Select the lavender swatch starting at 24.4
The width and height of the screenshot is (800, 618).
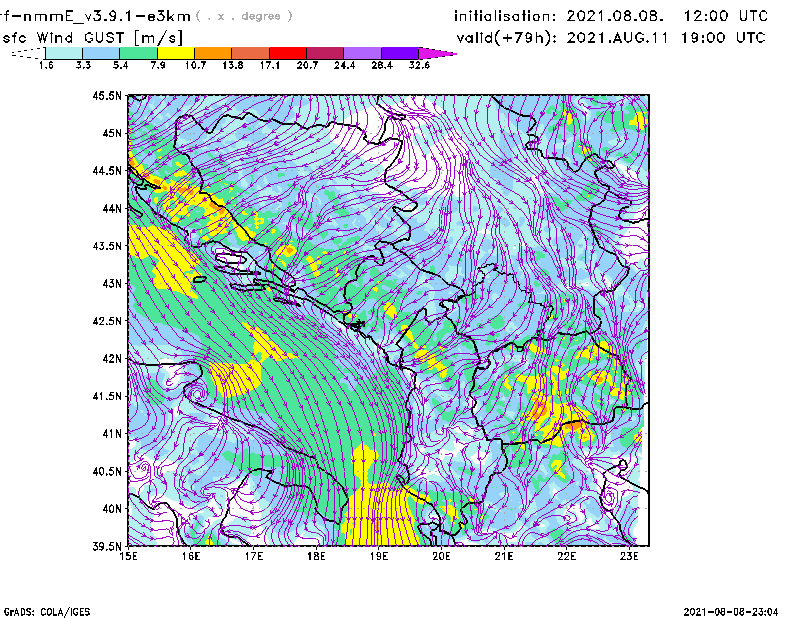[363, 53]
